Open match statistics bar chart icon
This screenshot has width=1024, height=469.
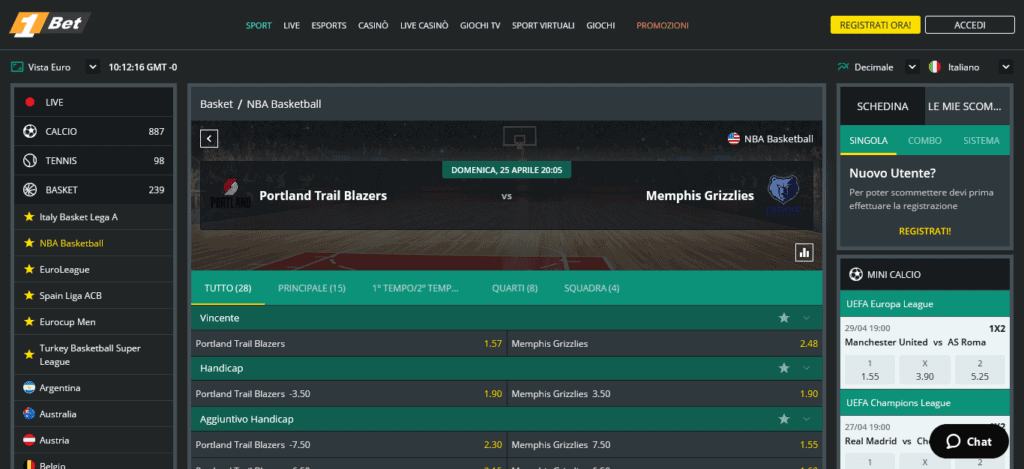point(804,252)
